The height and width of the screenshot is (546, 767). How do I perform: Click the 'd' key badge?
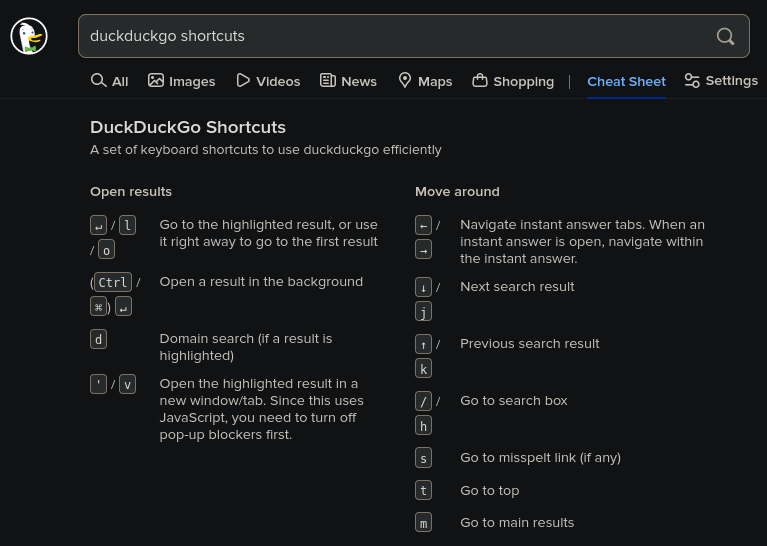point(98,339)
